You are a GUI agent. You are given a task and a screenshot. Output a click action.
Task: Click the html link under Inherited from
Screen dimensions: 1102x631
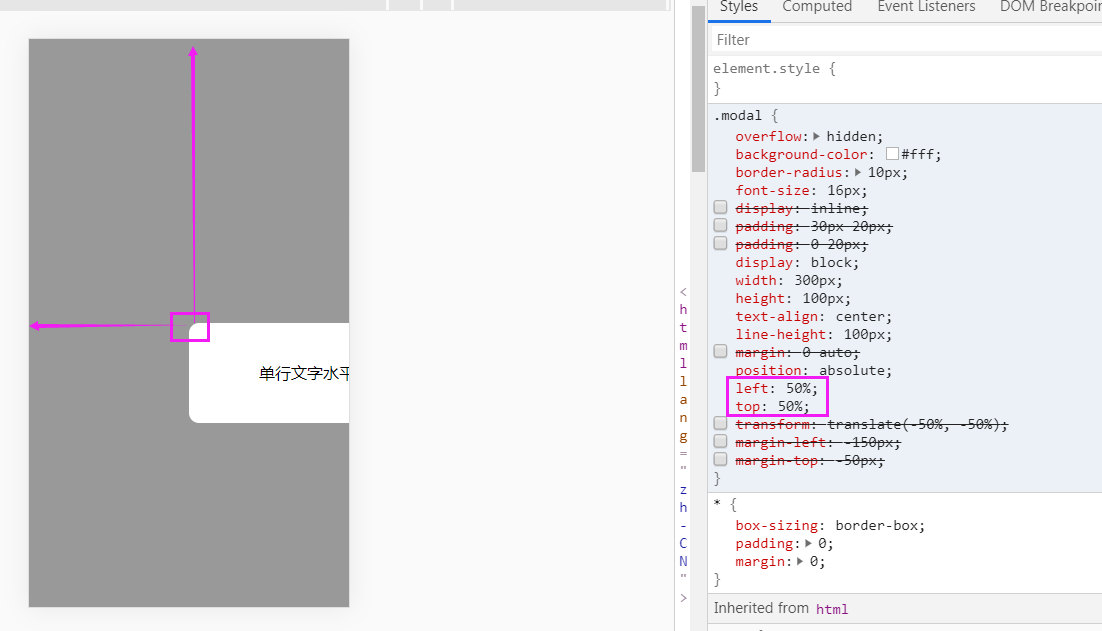pyautogui.click(x=830, y=608)
